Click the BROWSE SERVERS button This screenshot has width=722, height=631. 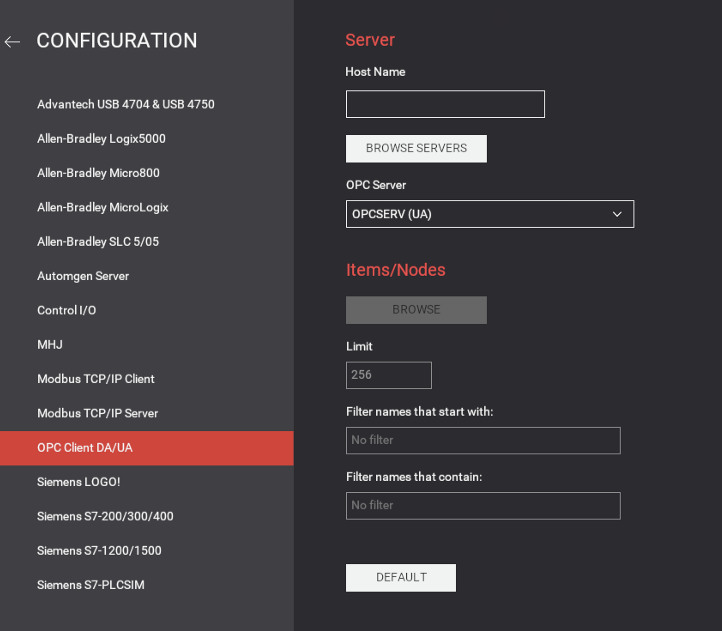416,148
